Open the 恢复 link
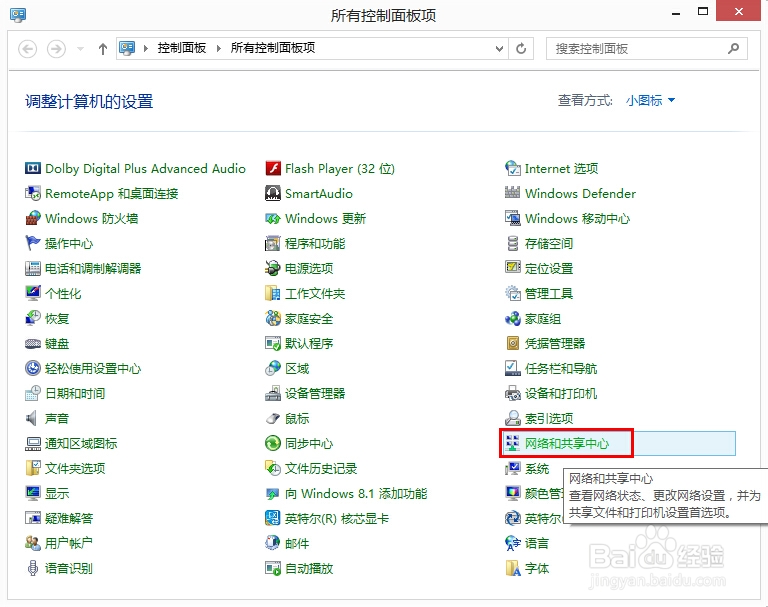This screenshot has width=768, height=607. tap(57, 318)
